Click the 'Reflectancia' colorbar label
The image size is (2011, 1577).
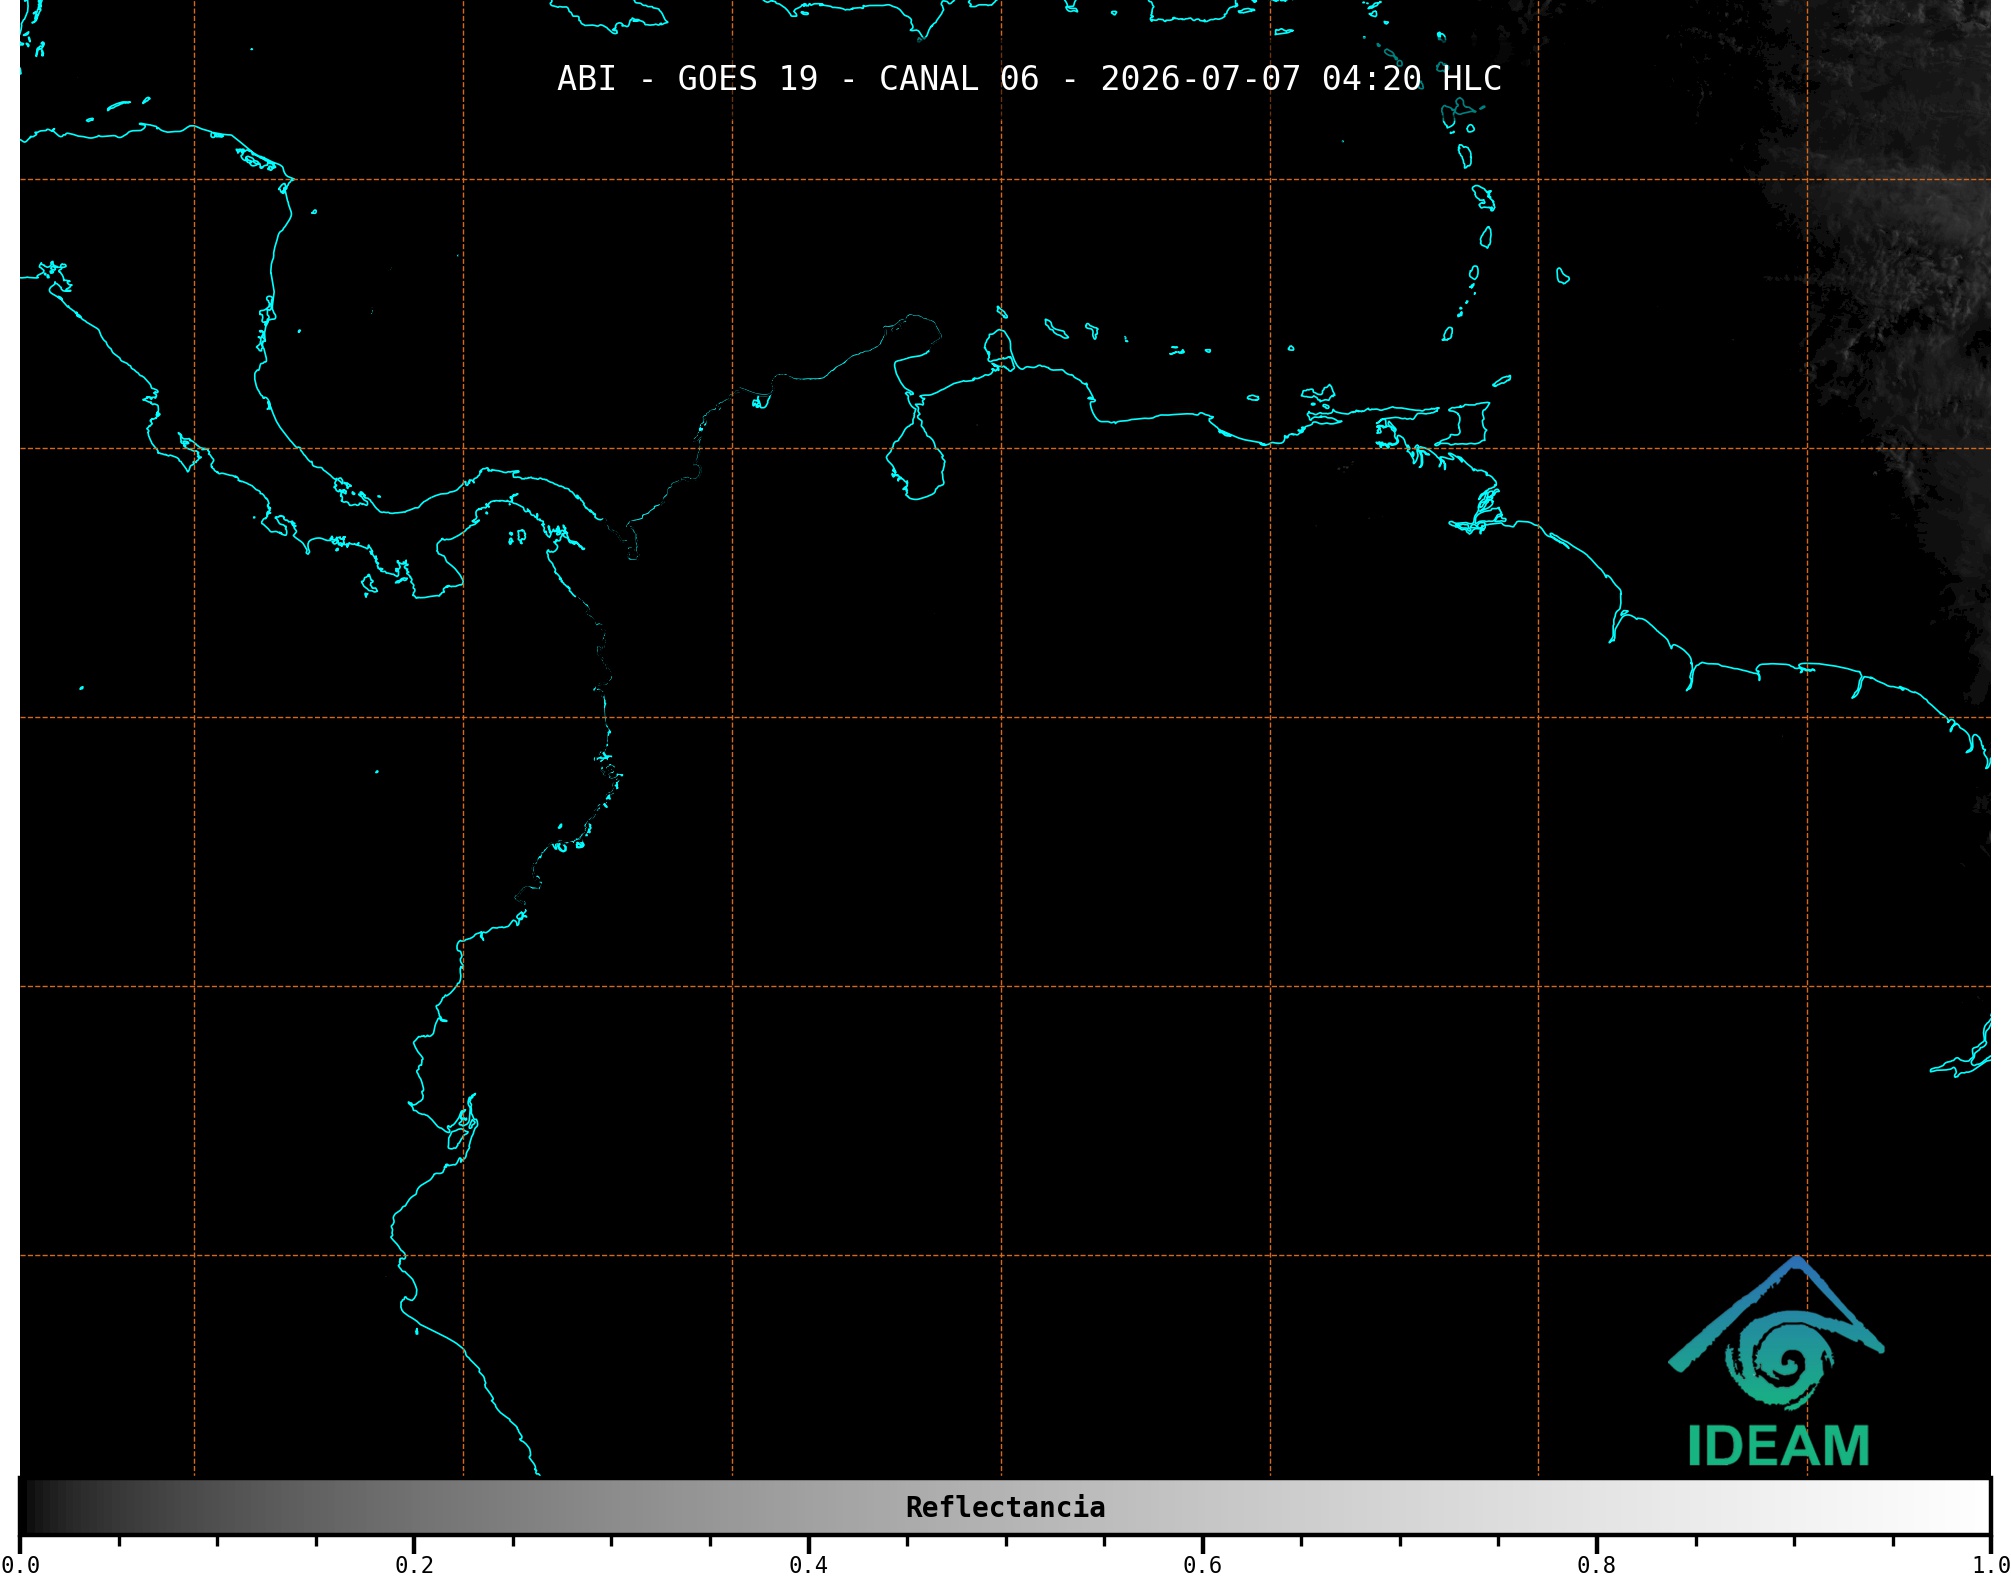click(x=1005, y=1507)
